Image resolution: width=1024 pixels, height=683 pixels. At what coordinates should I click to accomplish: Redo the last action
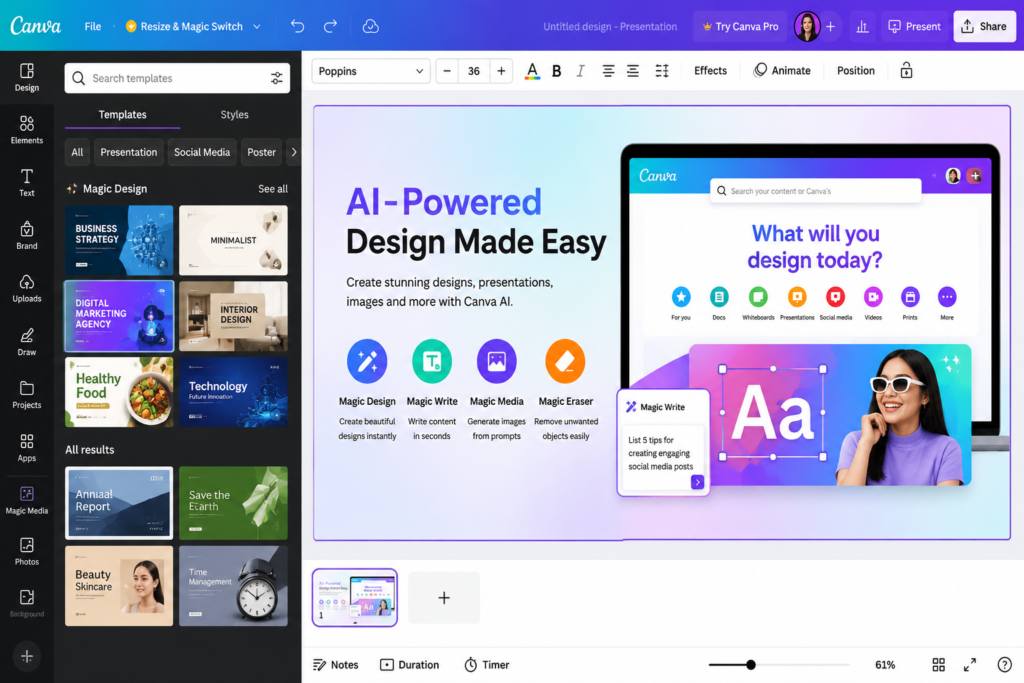[330, 26]
